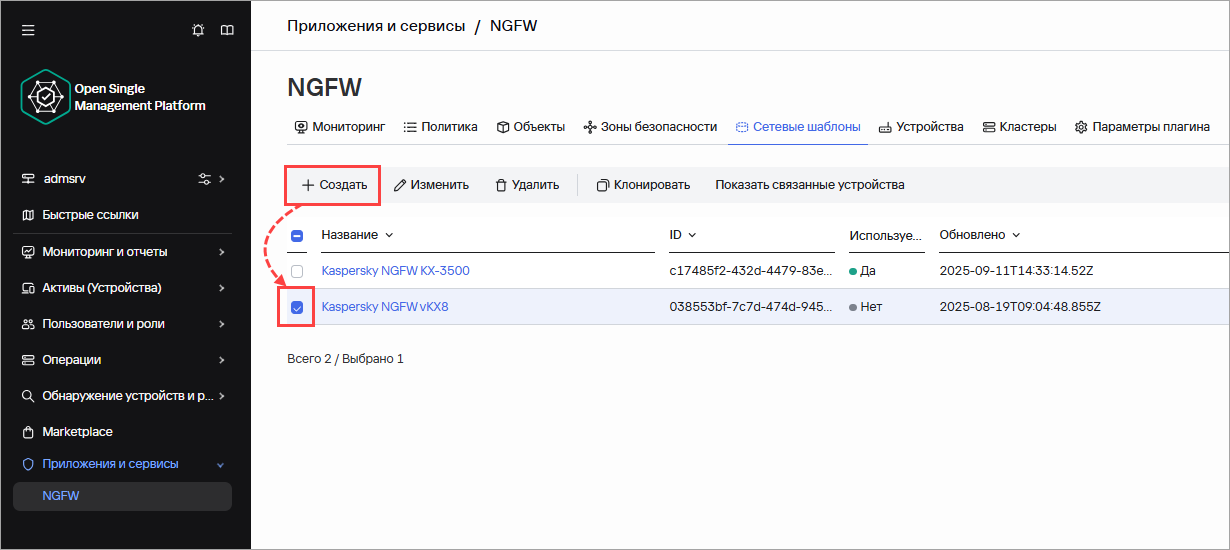The width and height of the screenshot is (1230, 550).
Task: Select NGFW item in the sidebar
Action: pyautogui.click(x=122, y=496)
